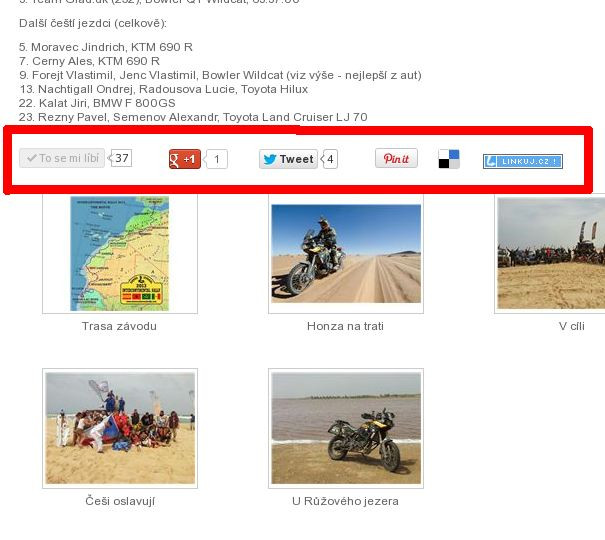Click the 'V cíli' caption
The height and width of the screenshot is (540, 605).
tap(572, 326)
